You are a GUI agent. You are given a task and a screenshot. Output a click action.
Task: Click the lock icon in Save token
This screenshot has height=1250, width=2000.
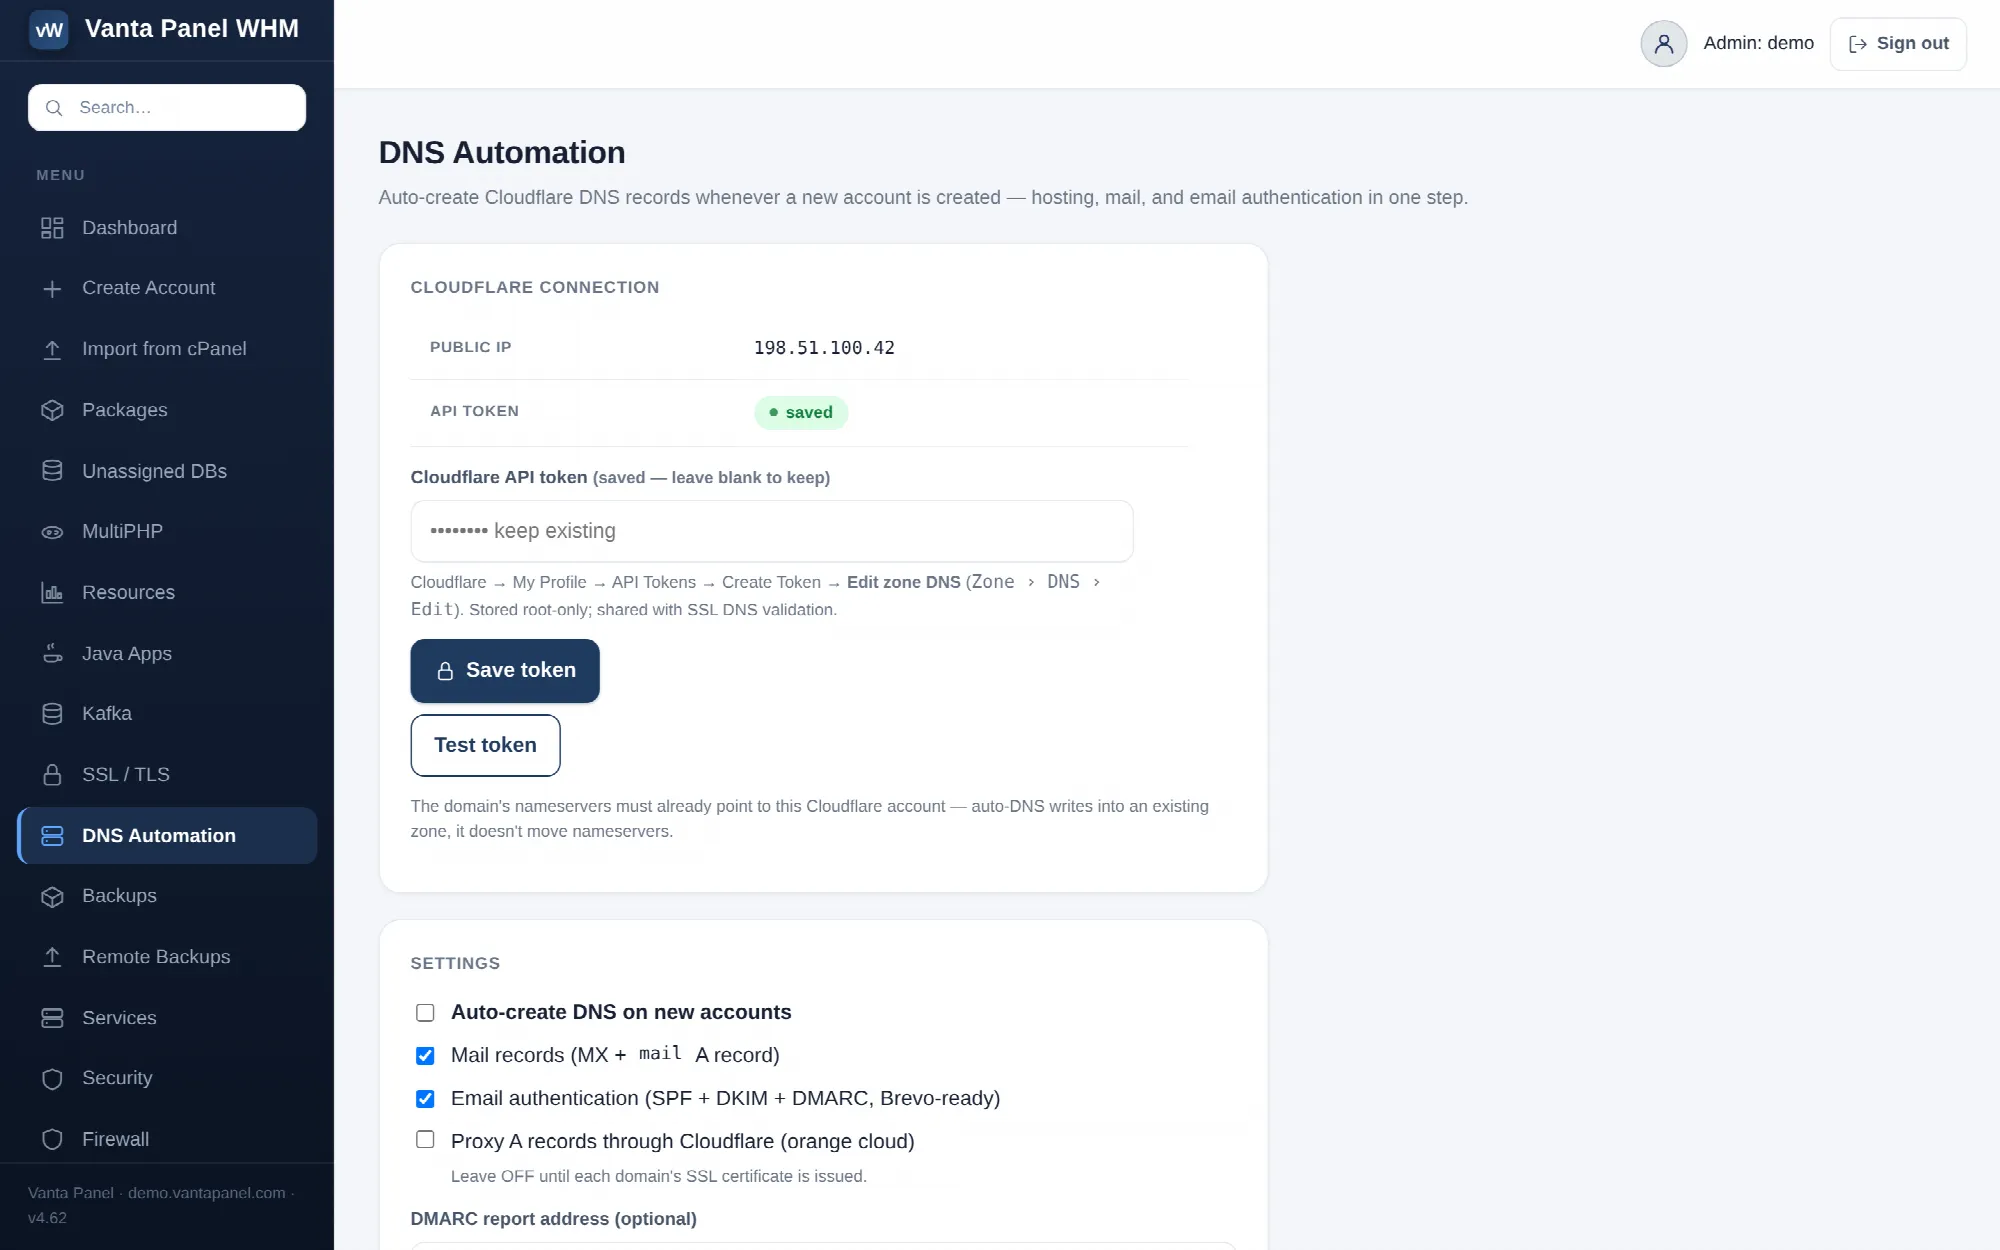(x=445, y=671)
